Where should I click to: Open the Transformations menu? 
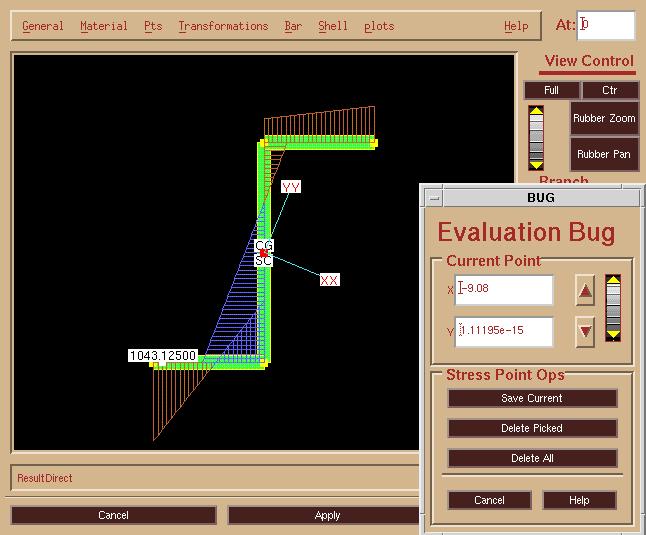coord(223,26)
